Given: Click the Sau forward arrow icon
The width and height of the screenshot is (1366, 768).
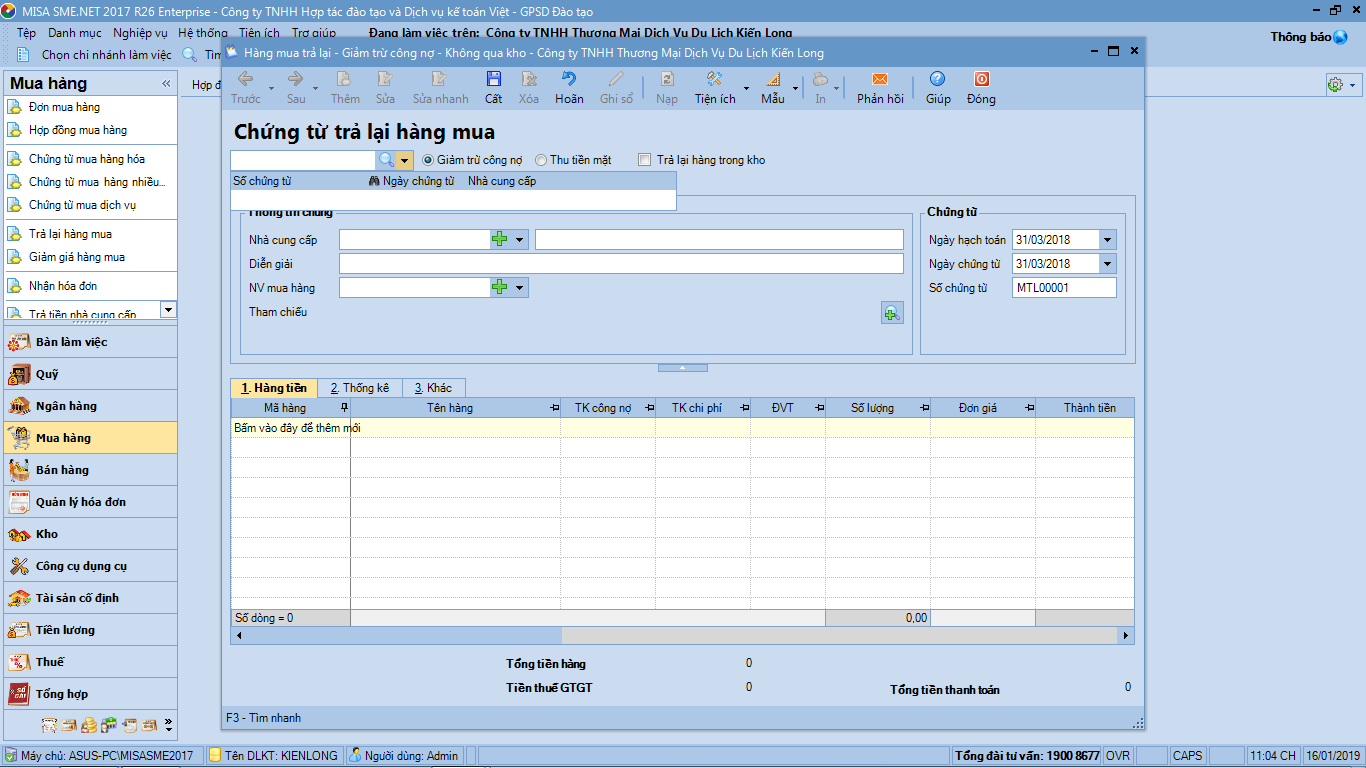Looking at the screenshot, I should pos(296,79).
